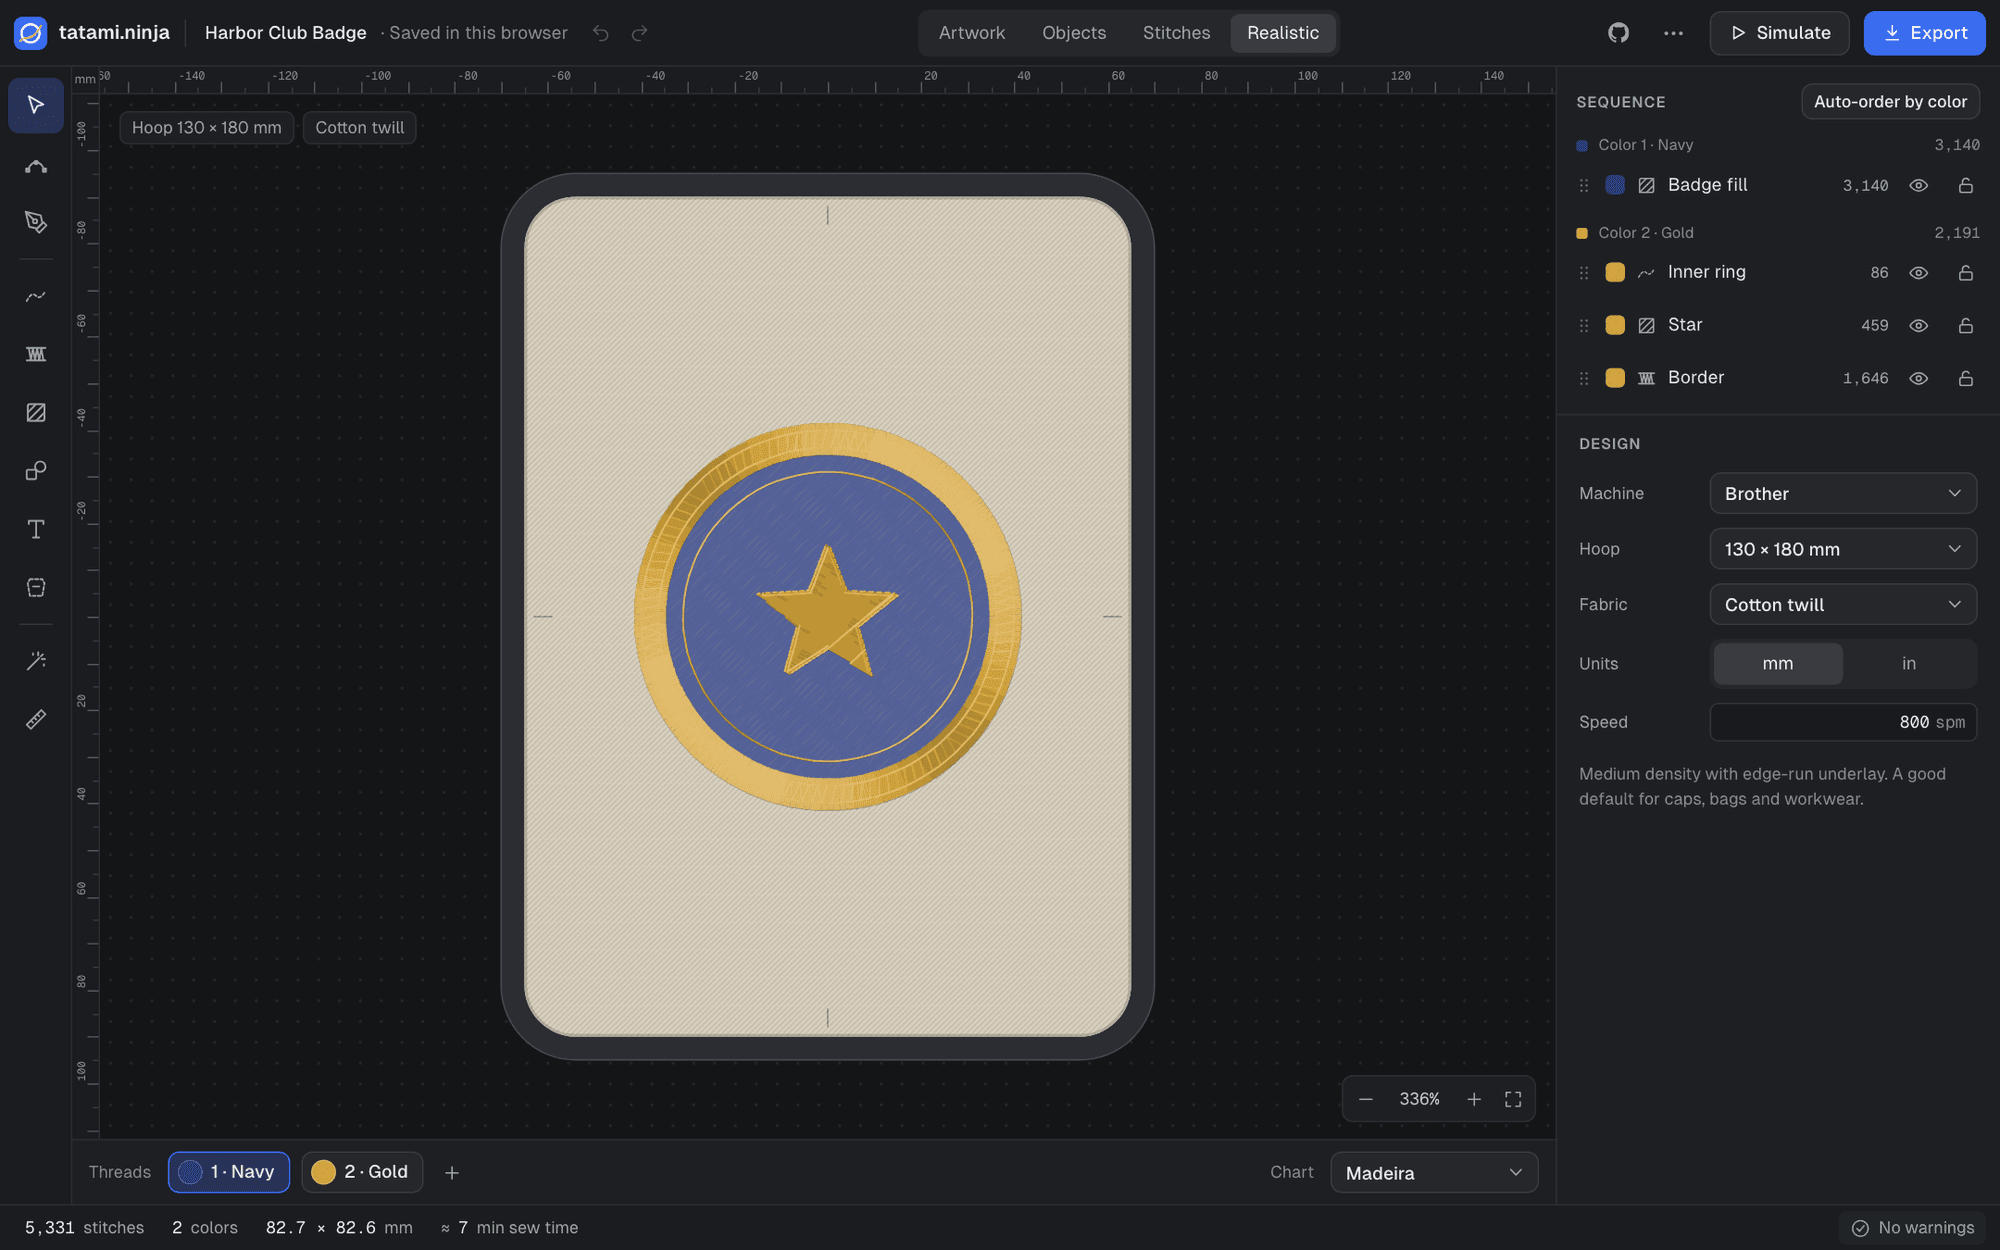Open the GitHub repository icon
This screenshot has height=1250, width=2000.
click(1619, 33)
